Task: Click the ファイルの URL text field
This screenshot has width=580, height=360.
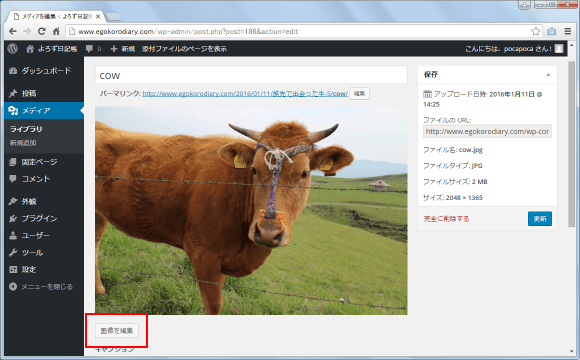Action: pyautogui.click(x=487, y=131)
